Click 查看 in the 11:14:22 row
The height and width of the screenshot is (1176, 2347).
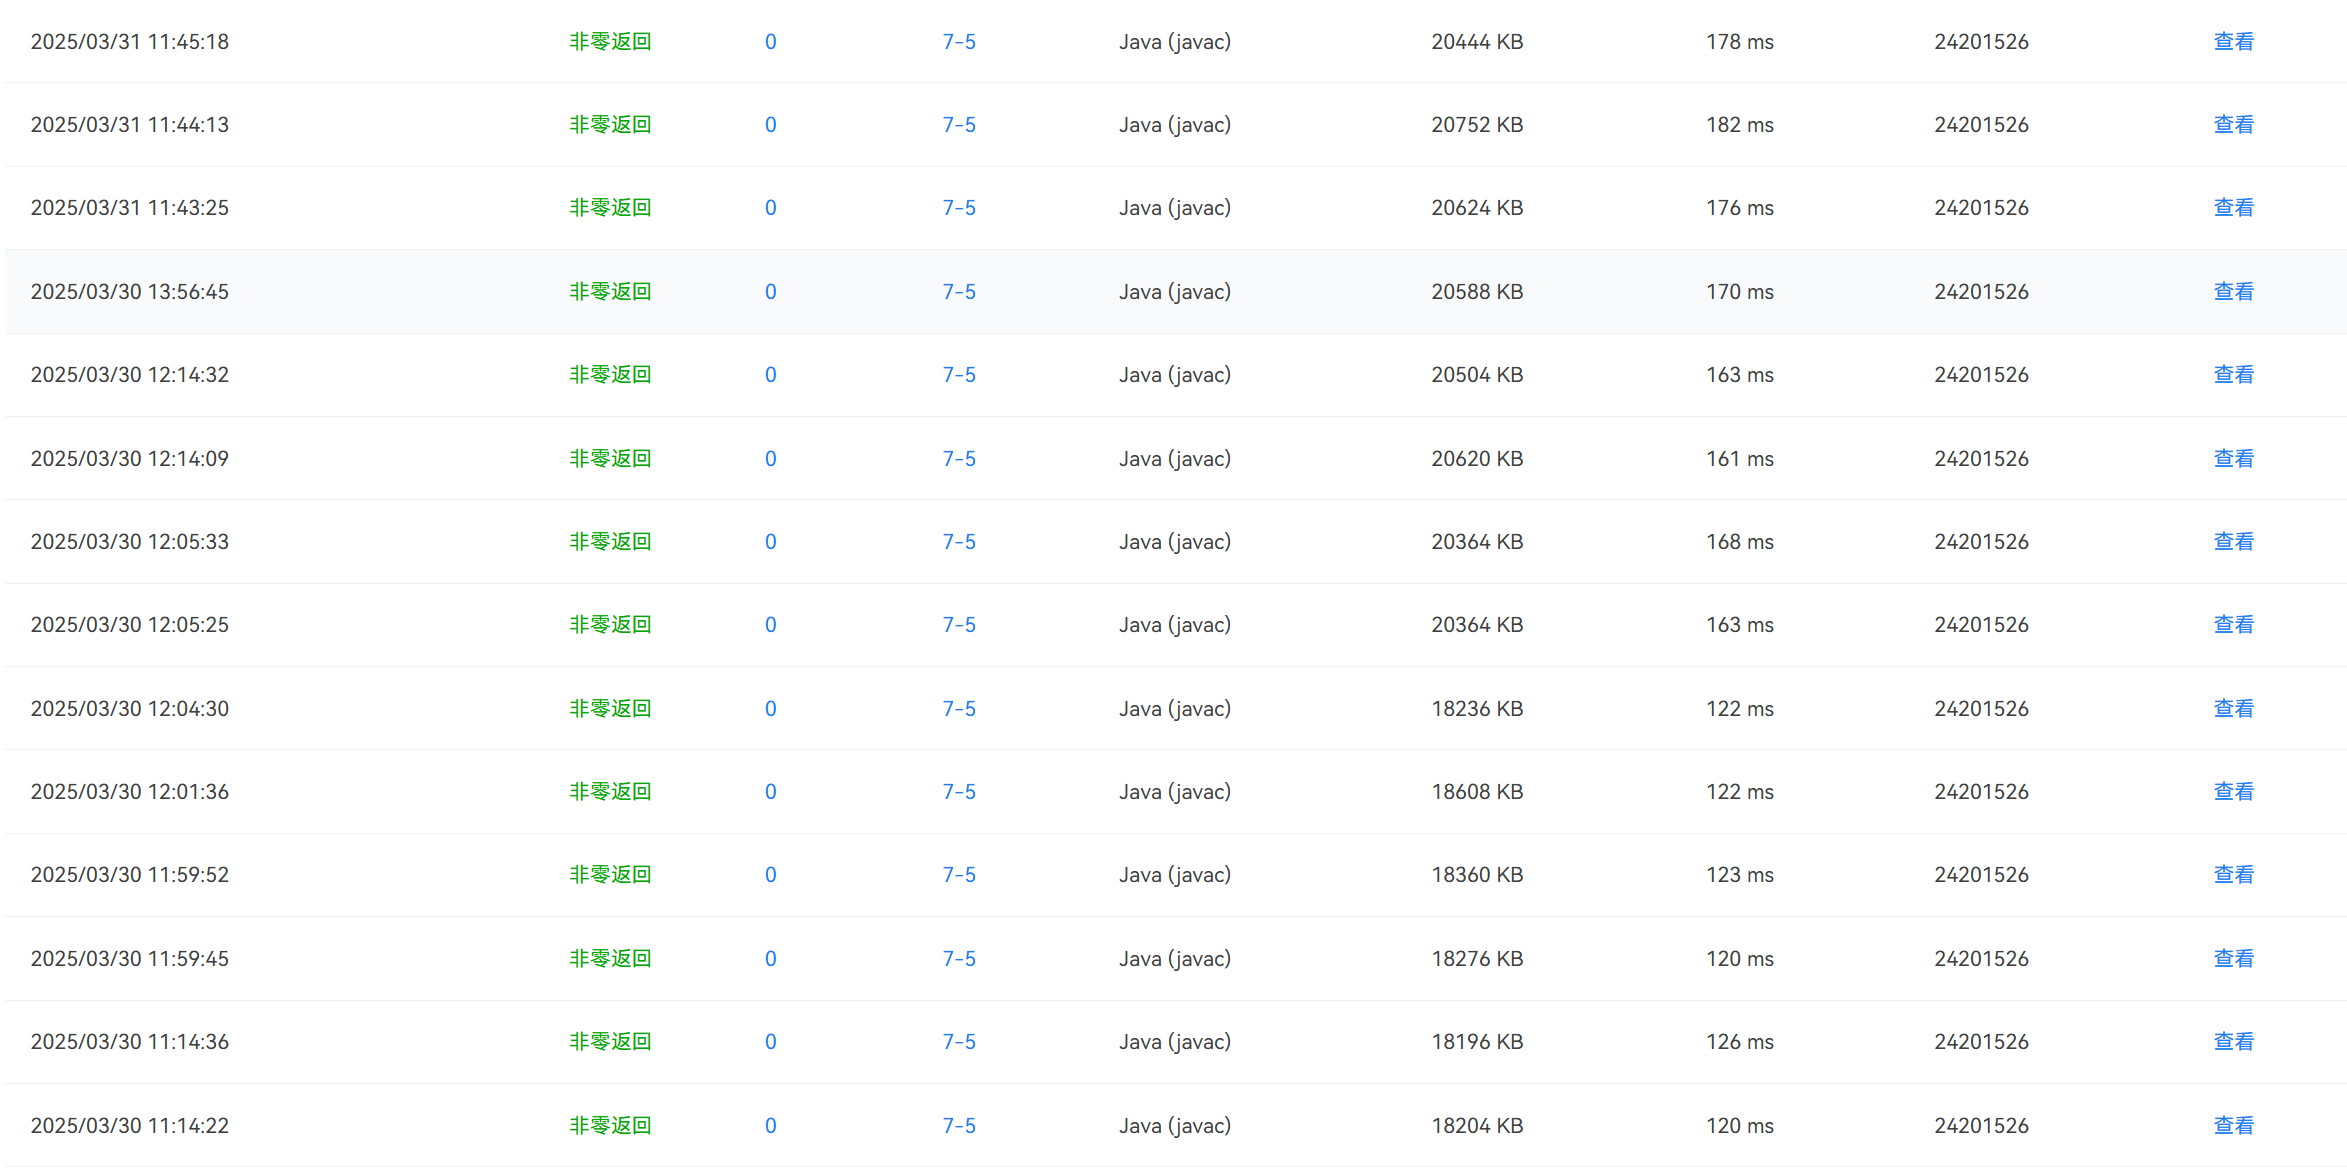(x=2232, y=1126)
